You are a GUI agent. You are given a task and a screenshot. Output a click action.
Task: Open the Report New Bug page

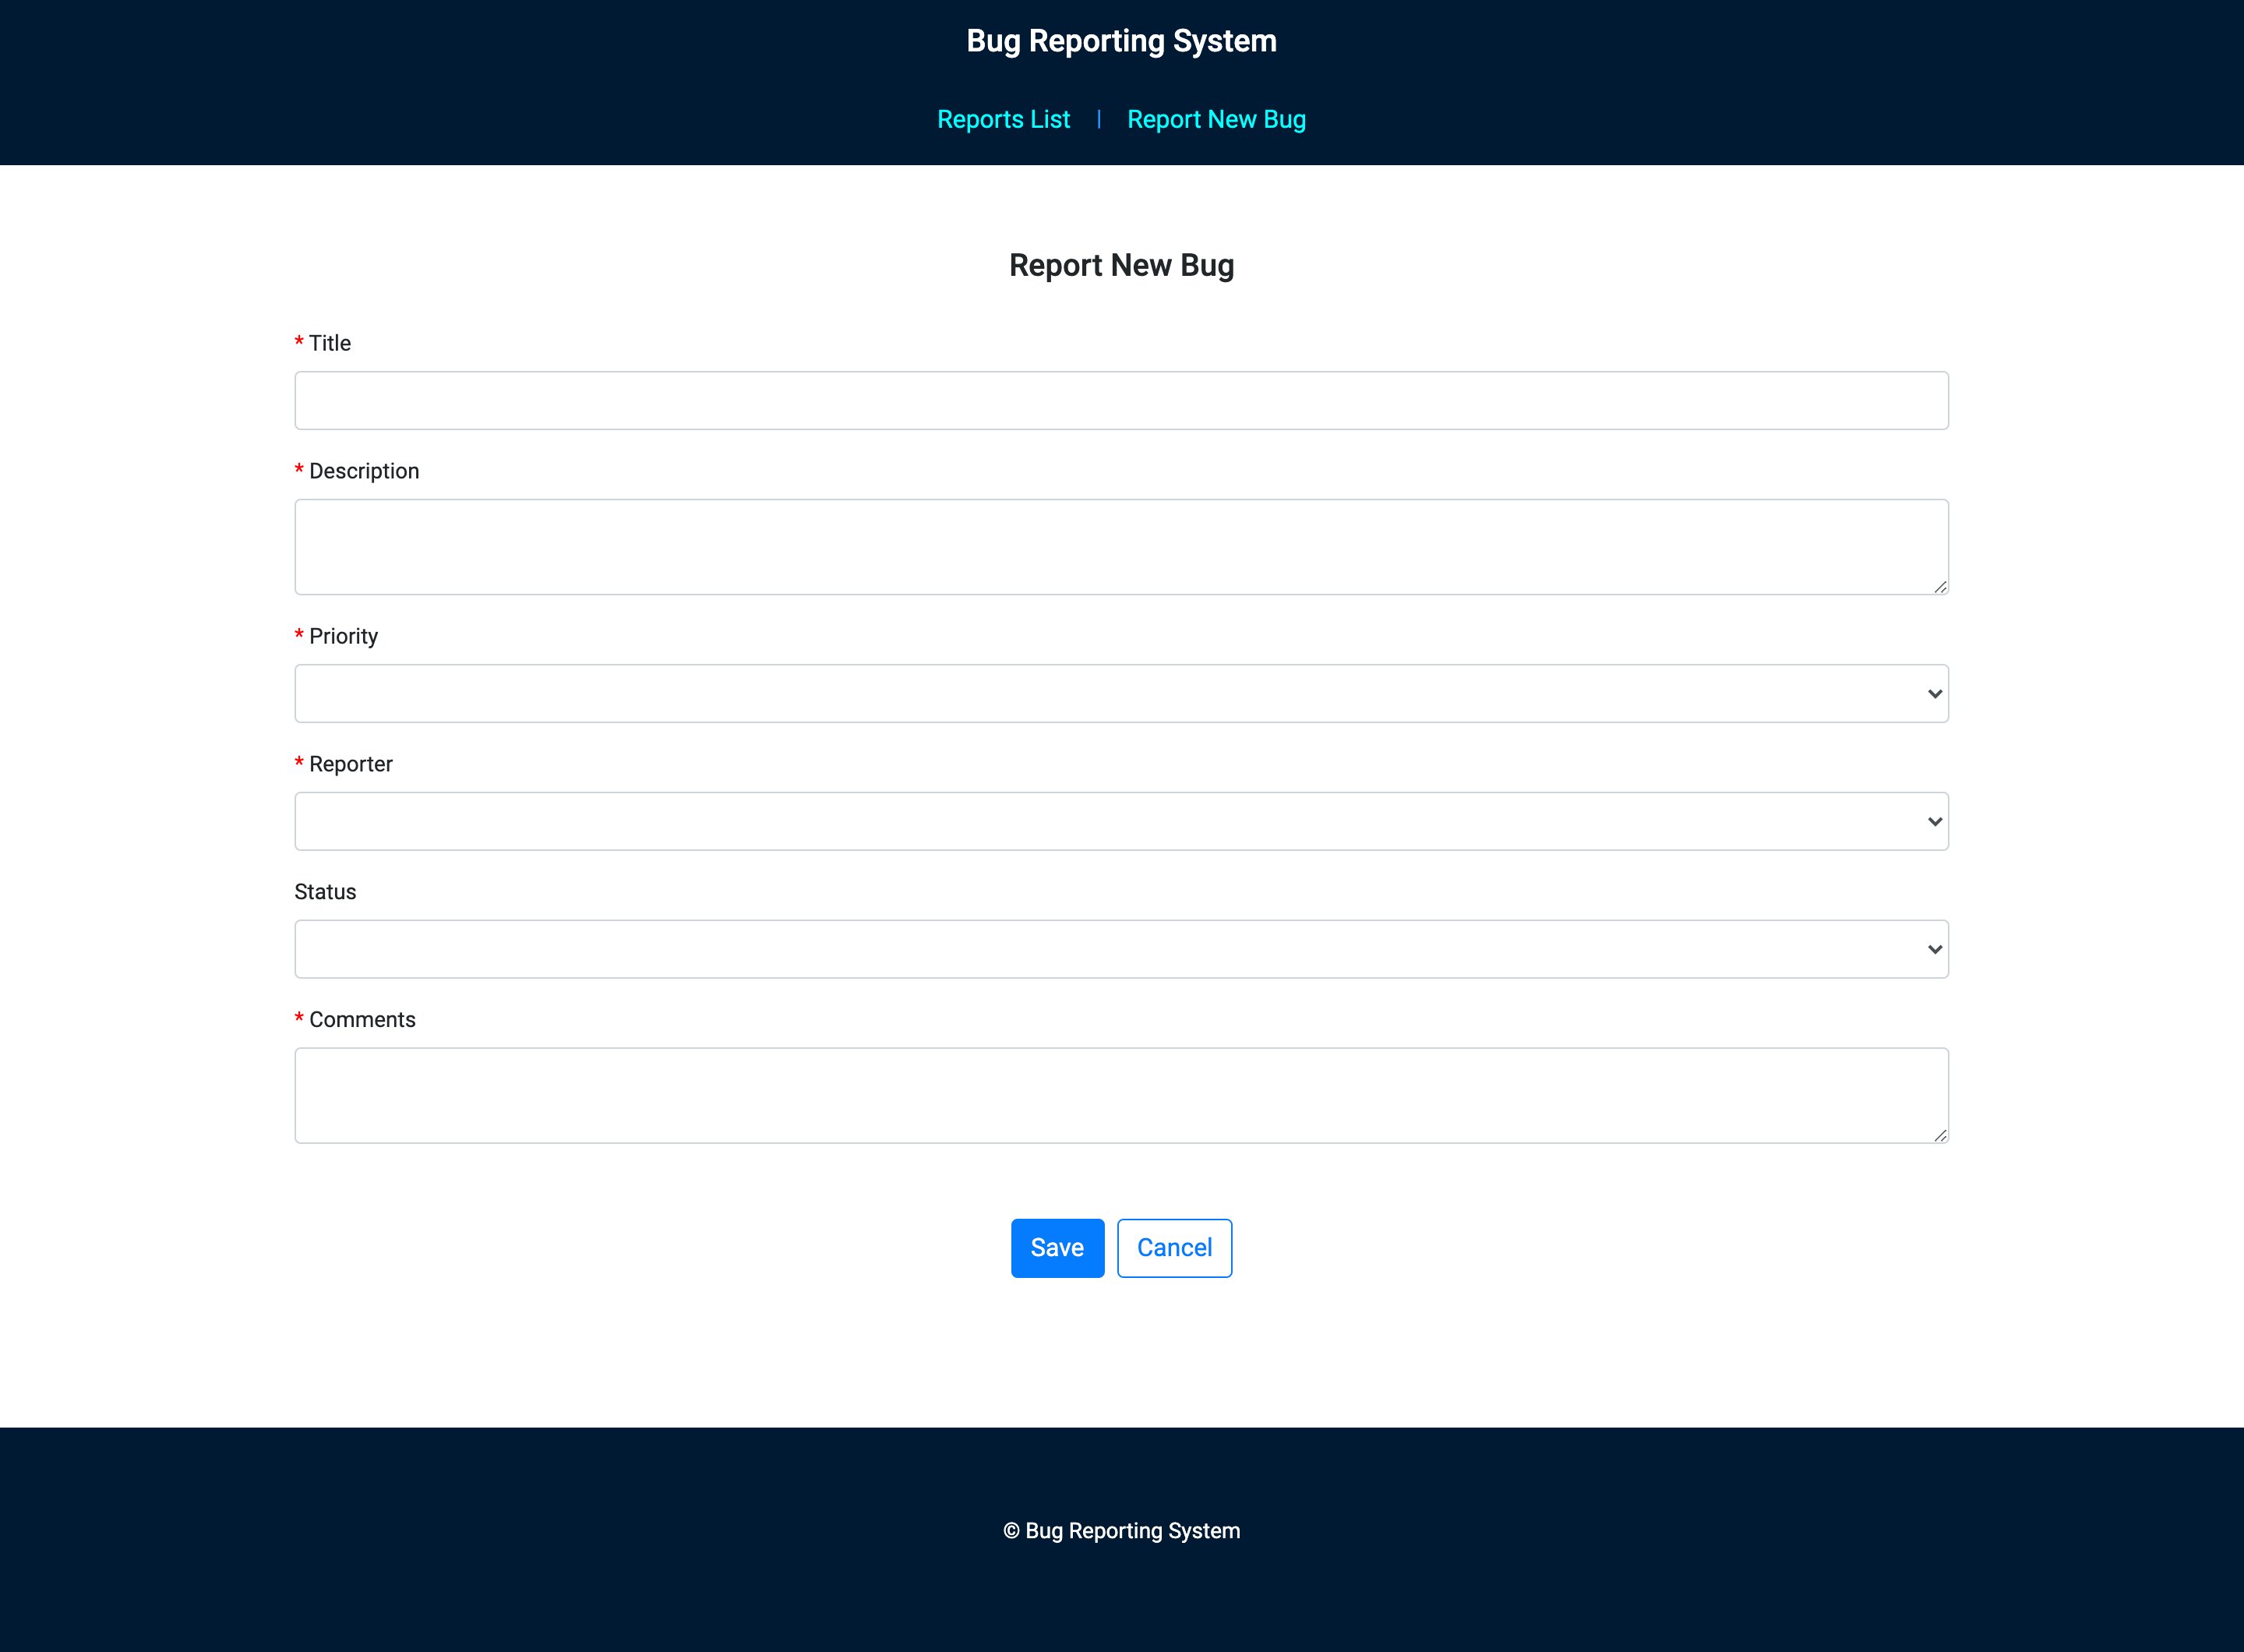point(1216,119)
